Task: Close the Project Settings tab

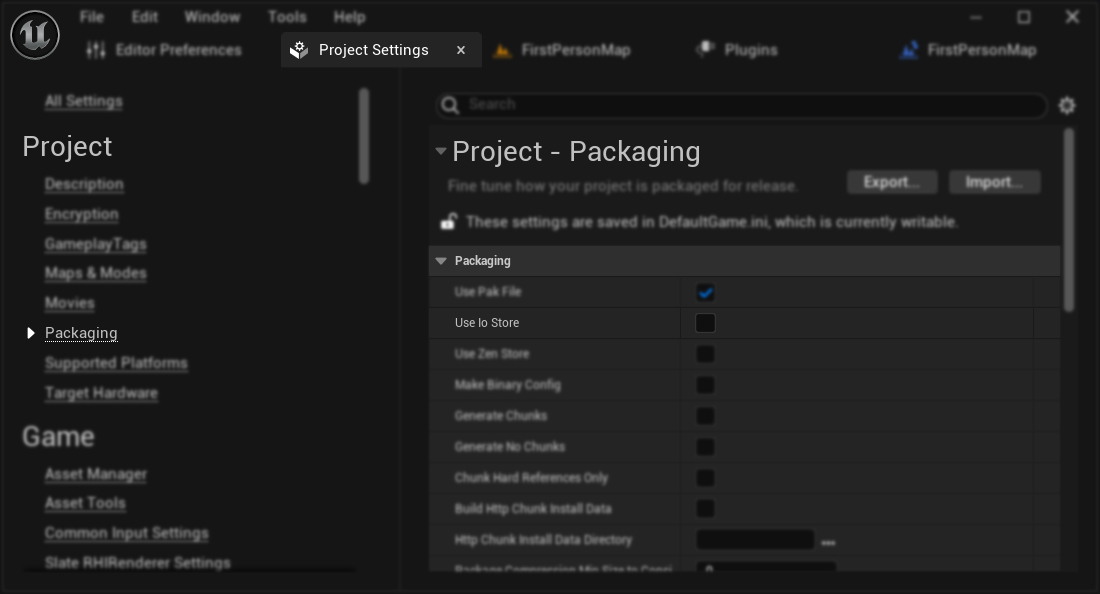Action: [461, 50]
